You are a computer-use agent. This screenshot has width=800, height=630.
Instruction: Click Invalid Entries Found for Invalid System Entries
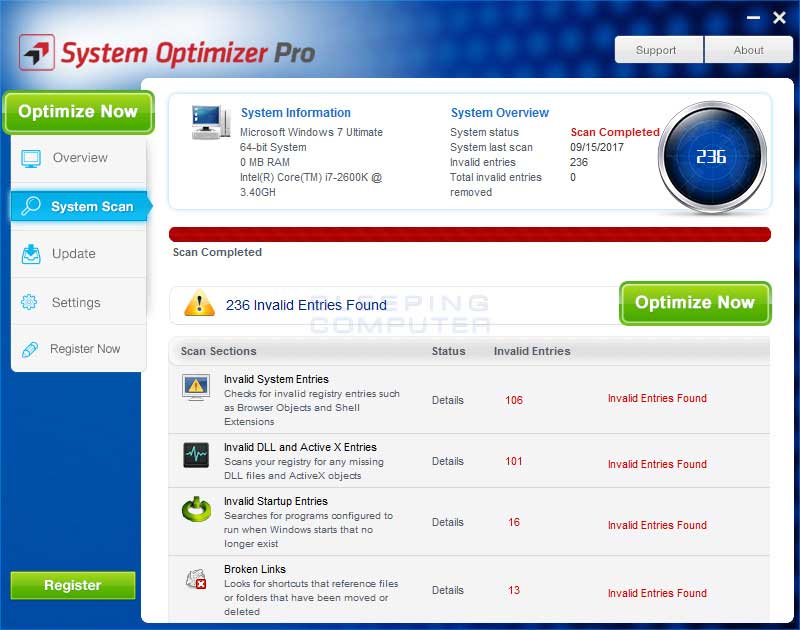pos(657,398)
